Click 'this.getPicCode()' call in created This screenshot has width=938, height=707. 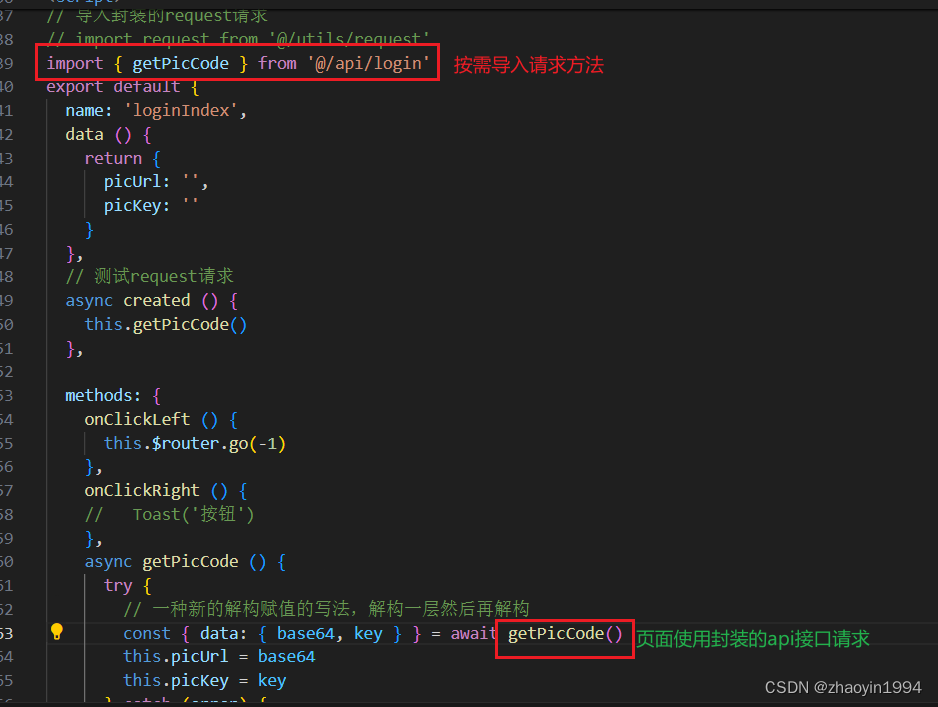click(166, 324)
